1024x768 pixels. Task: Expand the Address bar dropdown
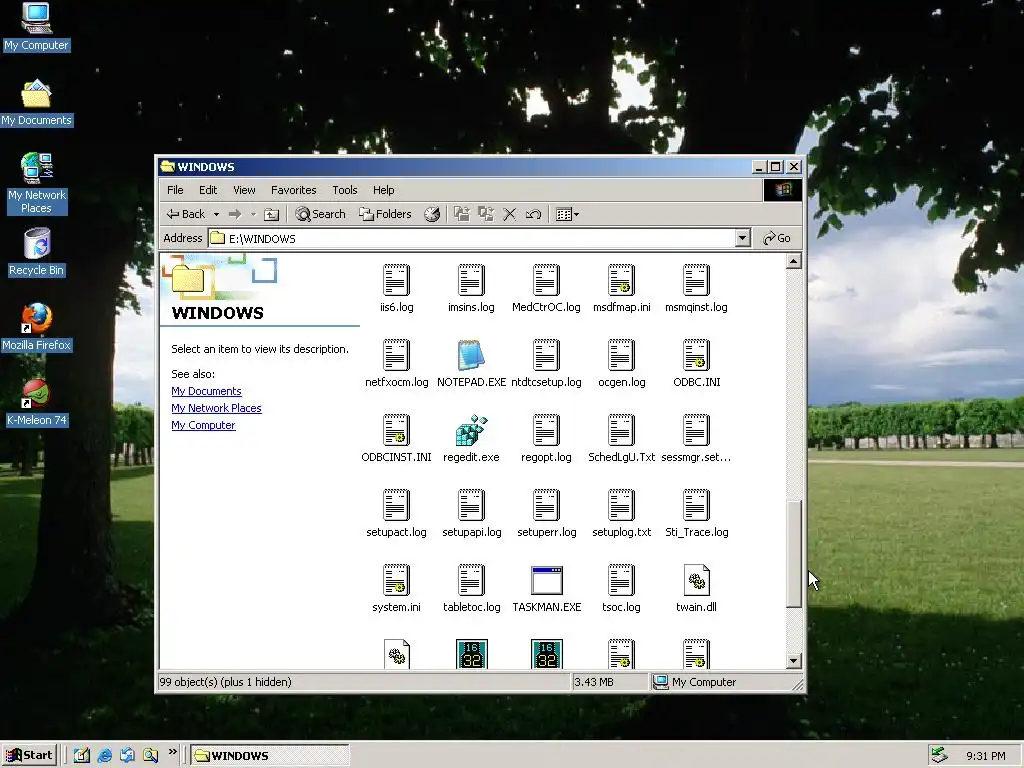click(x=742, y=238)
